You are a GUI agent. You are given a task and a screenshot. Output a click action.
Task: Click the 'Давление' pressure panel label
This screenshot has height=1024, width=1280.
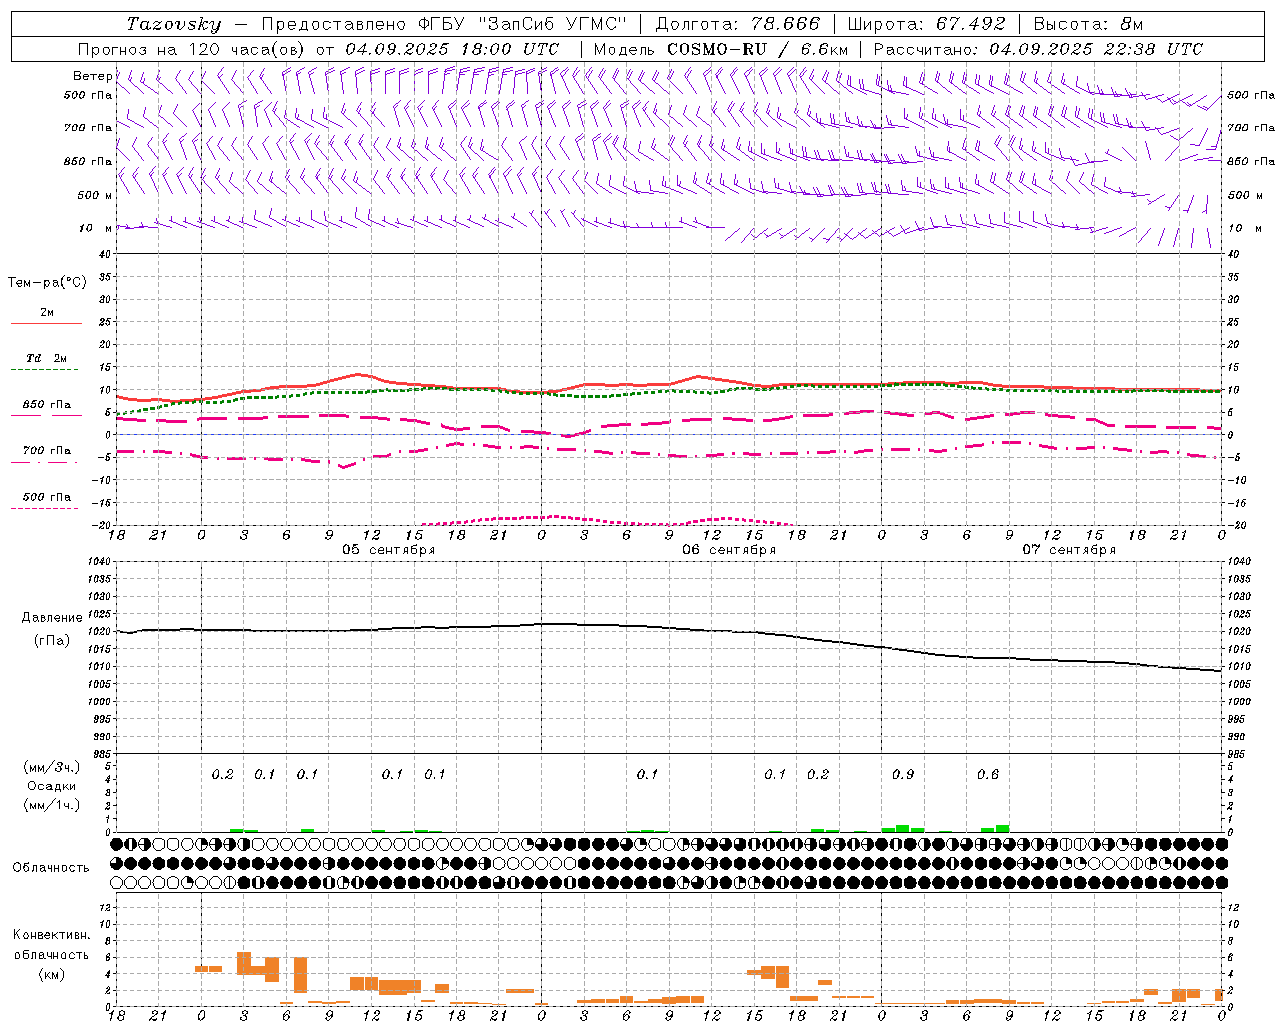52,618
